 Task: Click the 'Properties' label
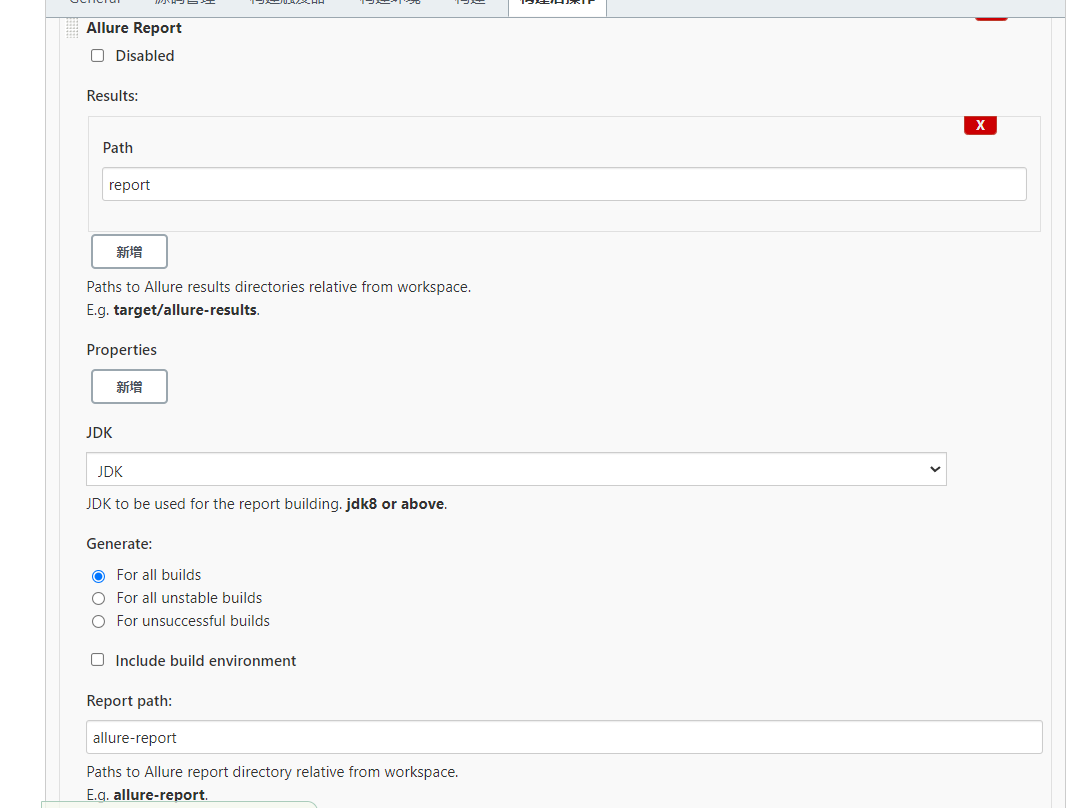[x=121, y=350]
